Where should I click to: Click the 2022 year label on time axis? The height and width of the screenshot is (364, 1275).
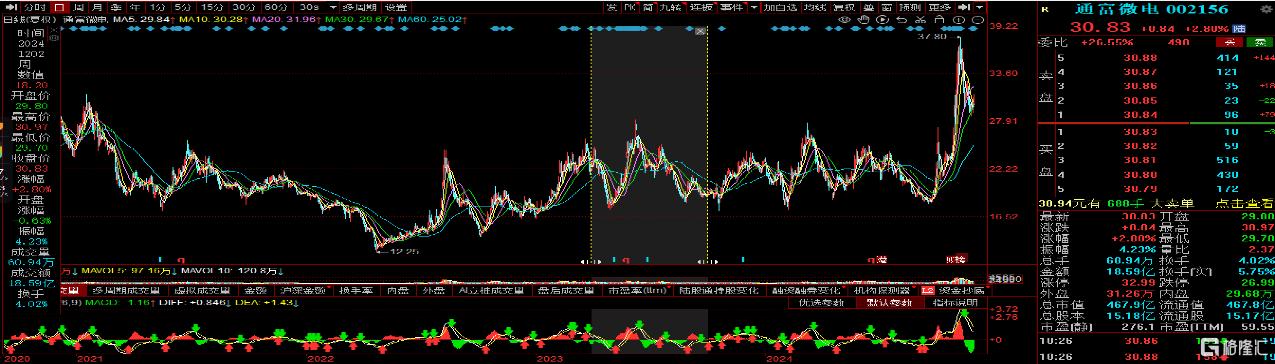(319, 357)
